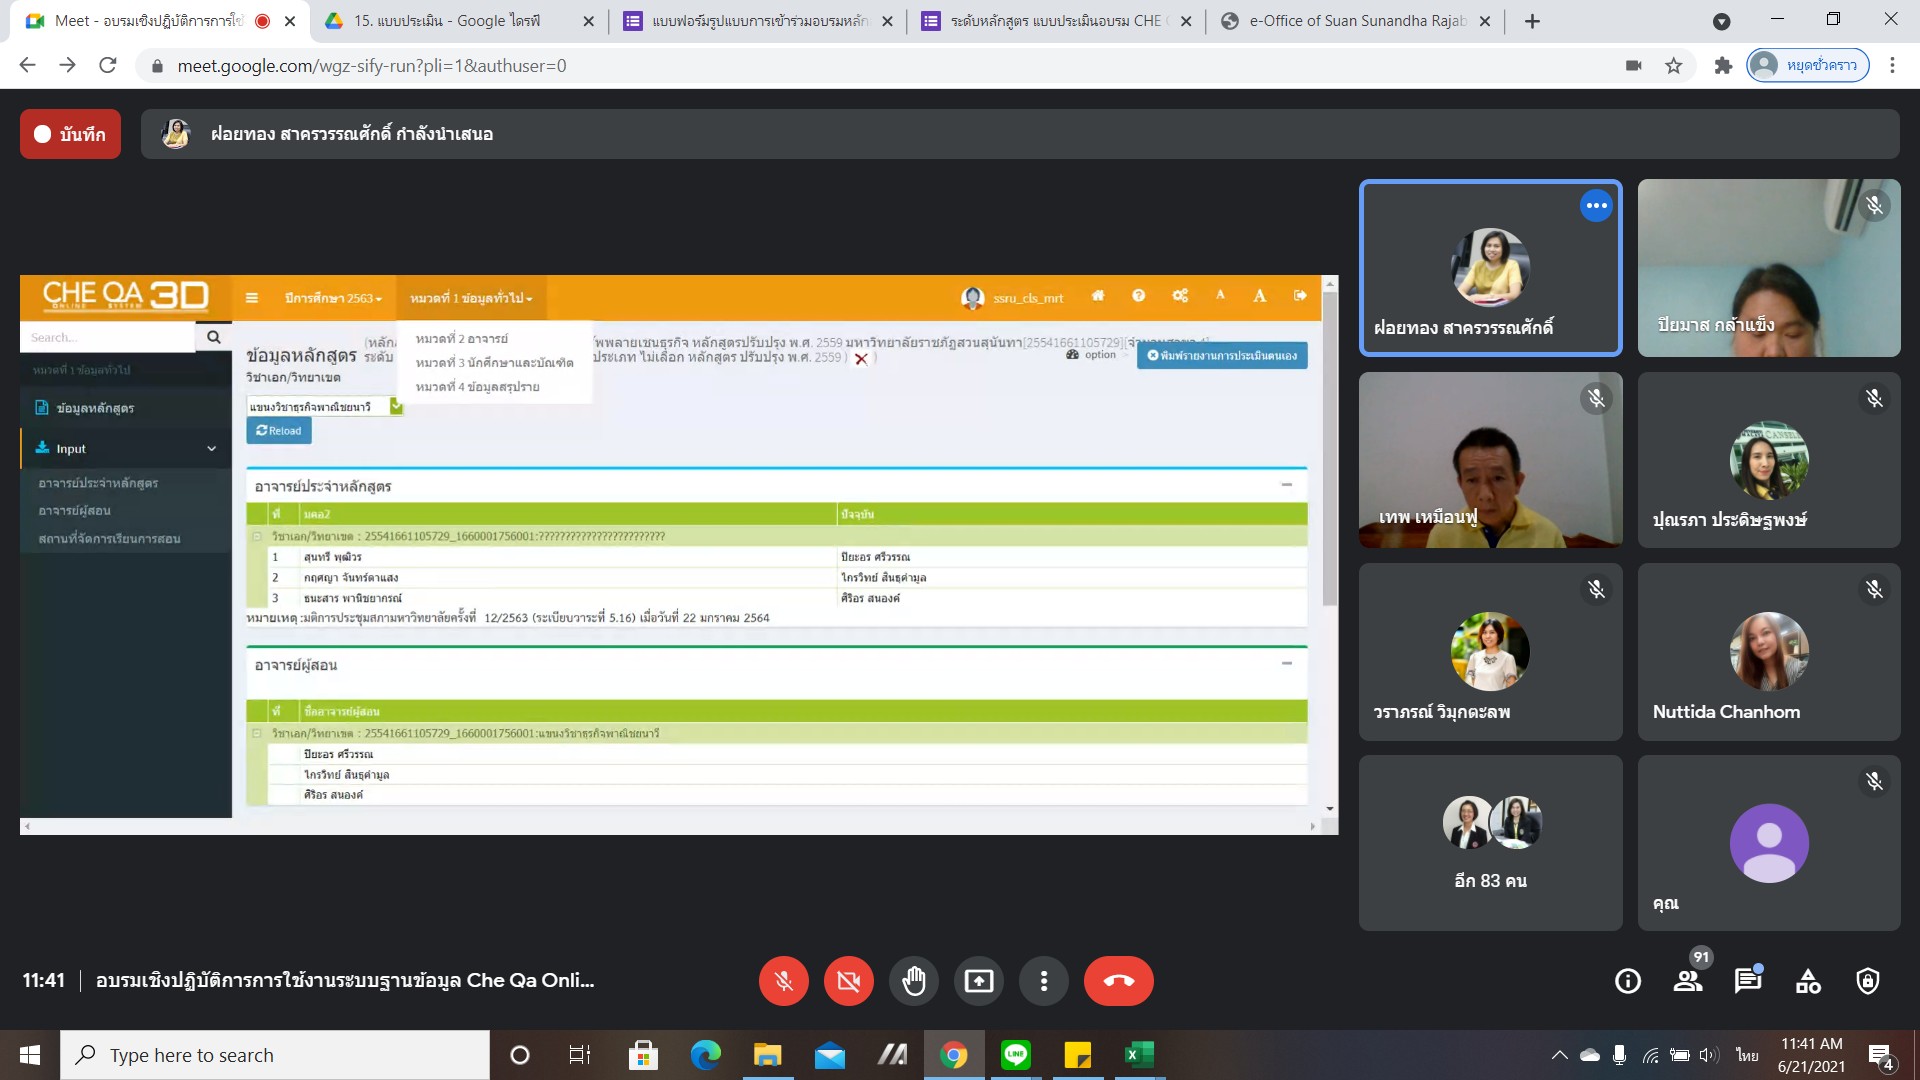Click the red recording บันทึก indicator
The width and height of the screenshot is (1920, 1080).
click(x=70, y=134)
